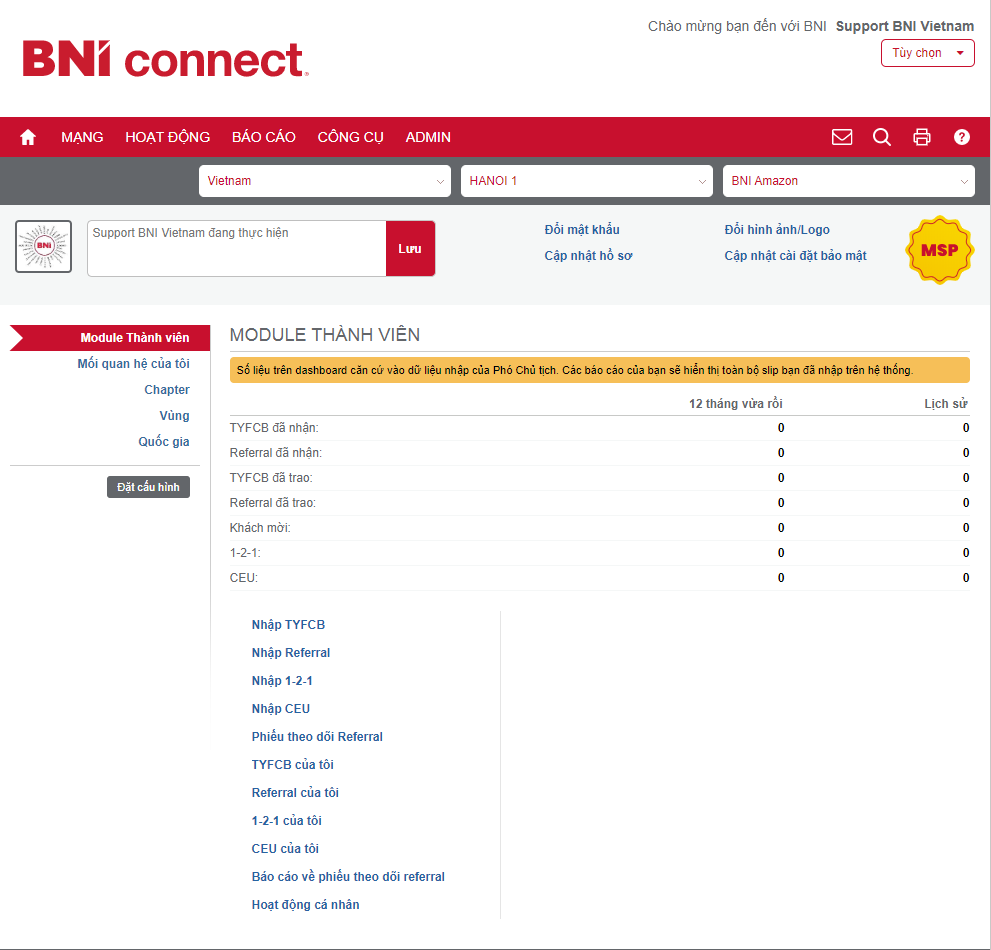Open Hoạt động cá nhân link

(305, 904)
